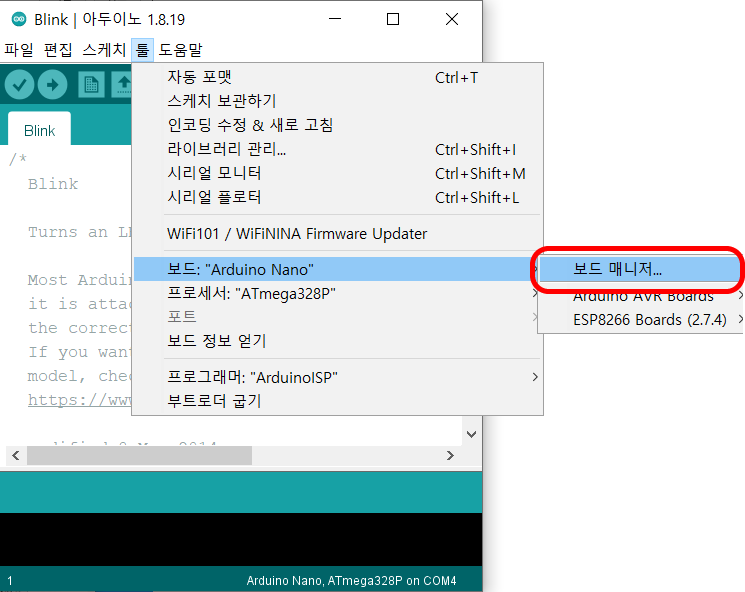Open the 도움말 menu
Viewport: 745px width, 592px height.
pyautogui.click(x=181, y=50)
